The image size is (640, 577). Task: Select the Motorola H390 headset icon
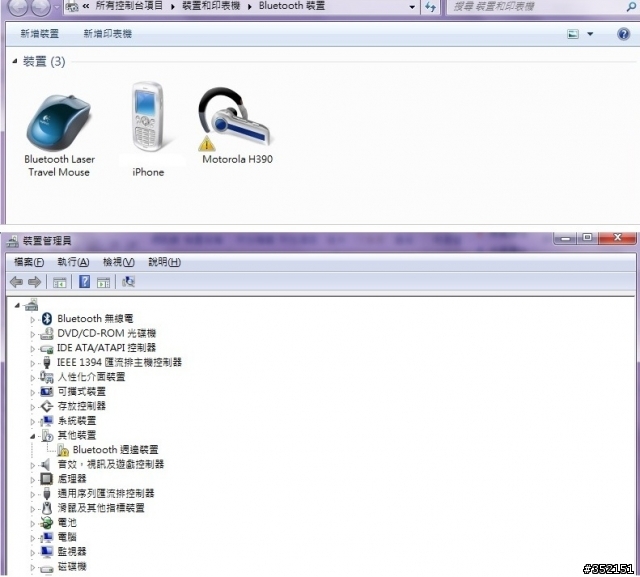coord(235,118)
